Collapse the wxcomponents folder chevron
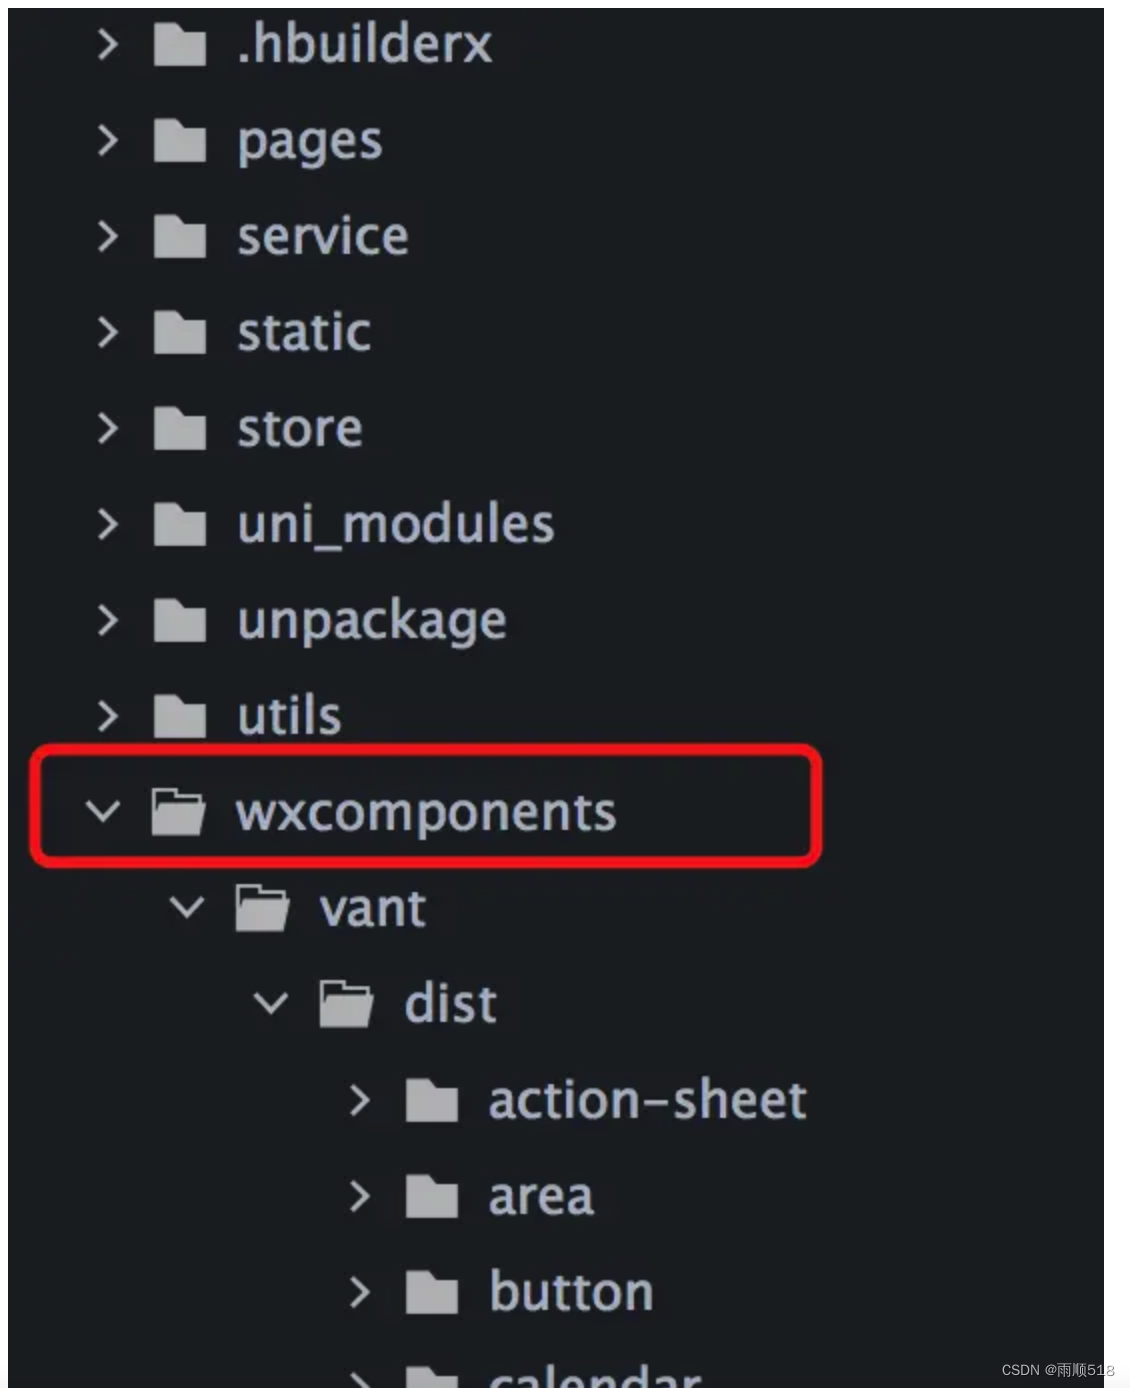This screenshot has width=1130, height=1388. pyautogui.click(x=104, y=812)
